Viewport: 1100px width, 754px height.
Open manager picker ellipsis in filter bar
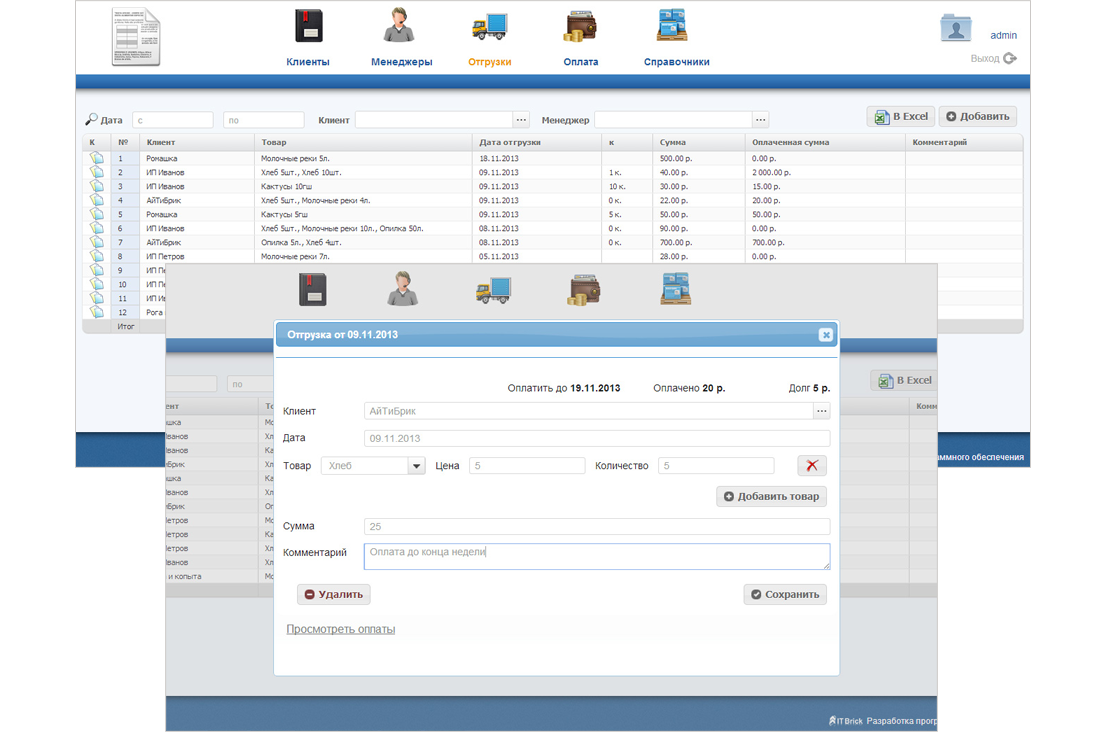click(761, 120)
